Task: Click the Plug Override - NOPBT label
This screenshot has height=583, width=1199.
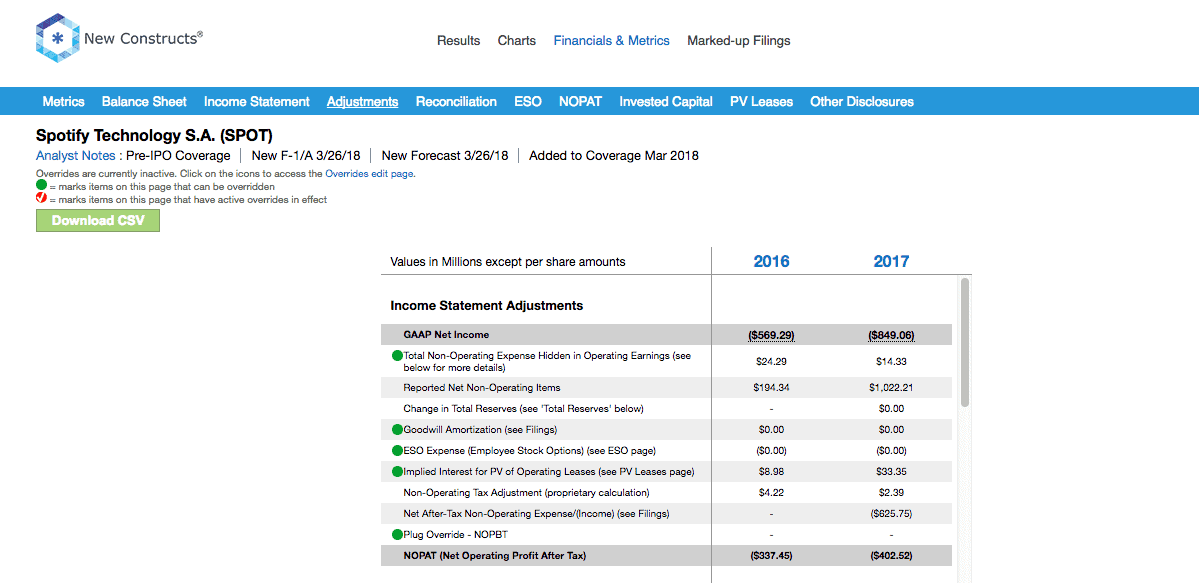Action: click(457, 535)
